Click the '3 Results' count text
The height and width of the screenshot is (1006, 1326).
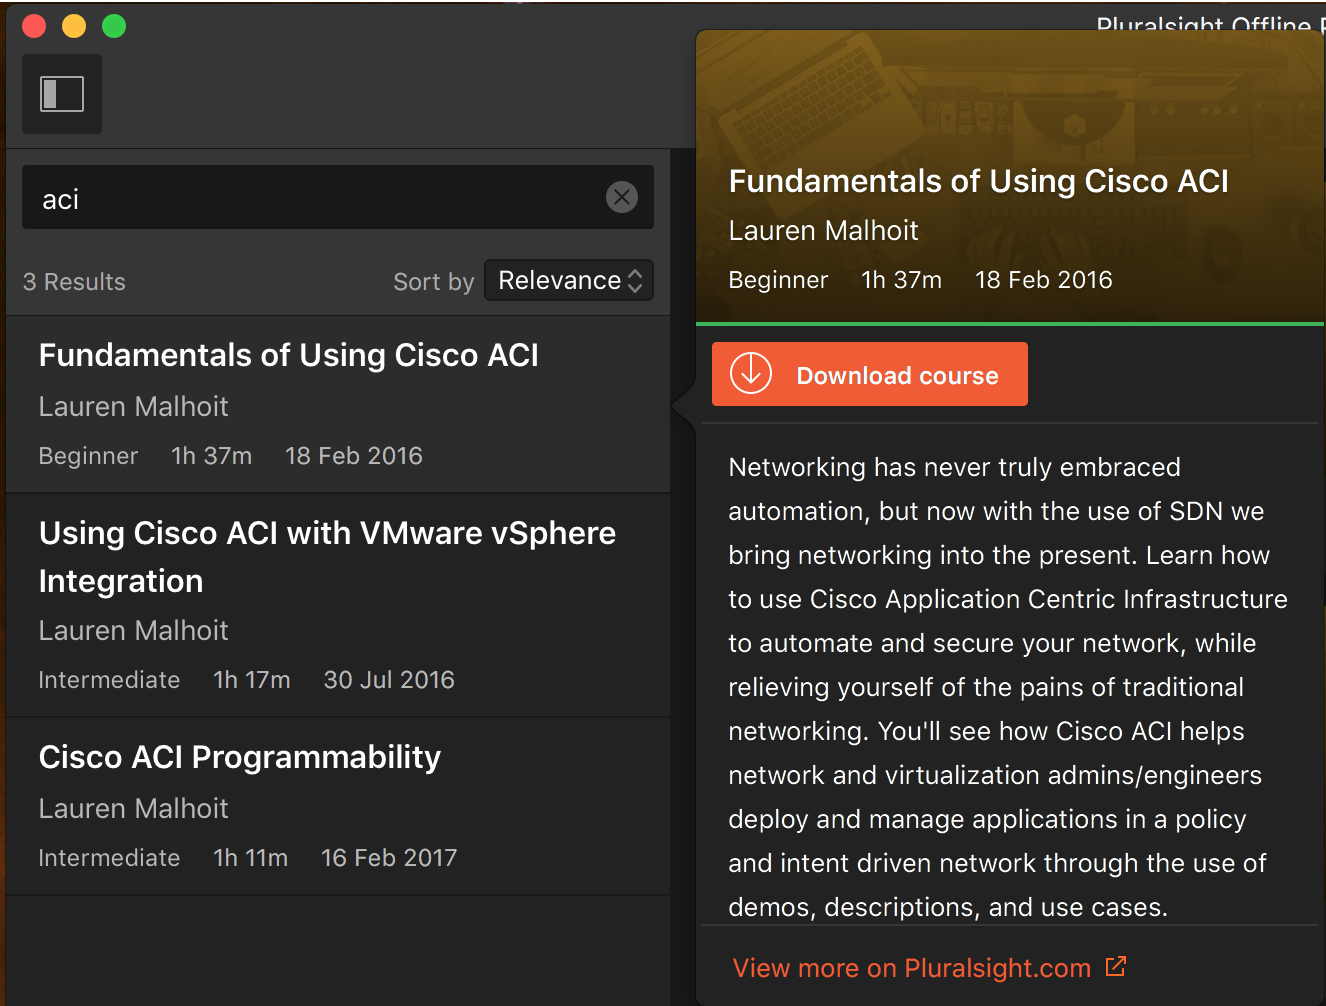coord(74,282)
